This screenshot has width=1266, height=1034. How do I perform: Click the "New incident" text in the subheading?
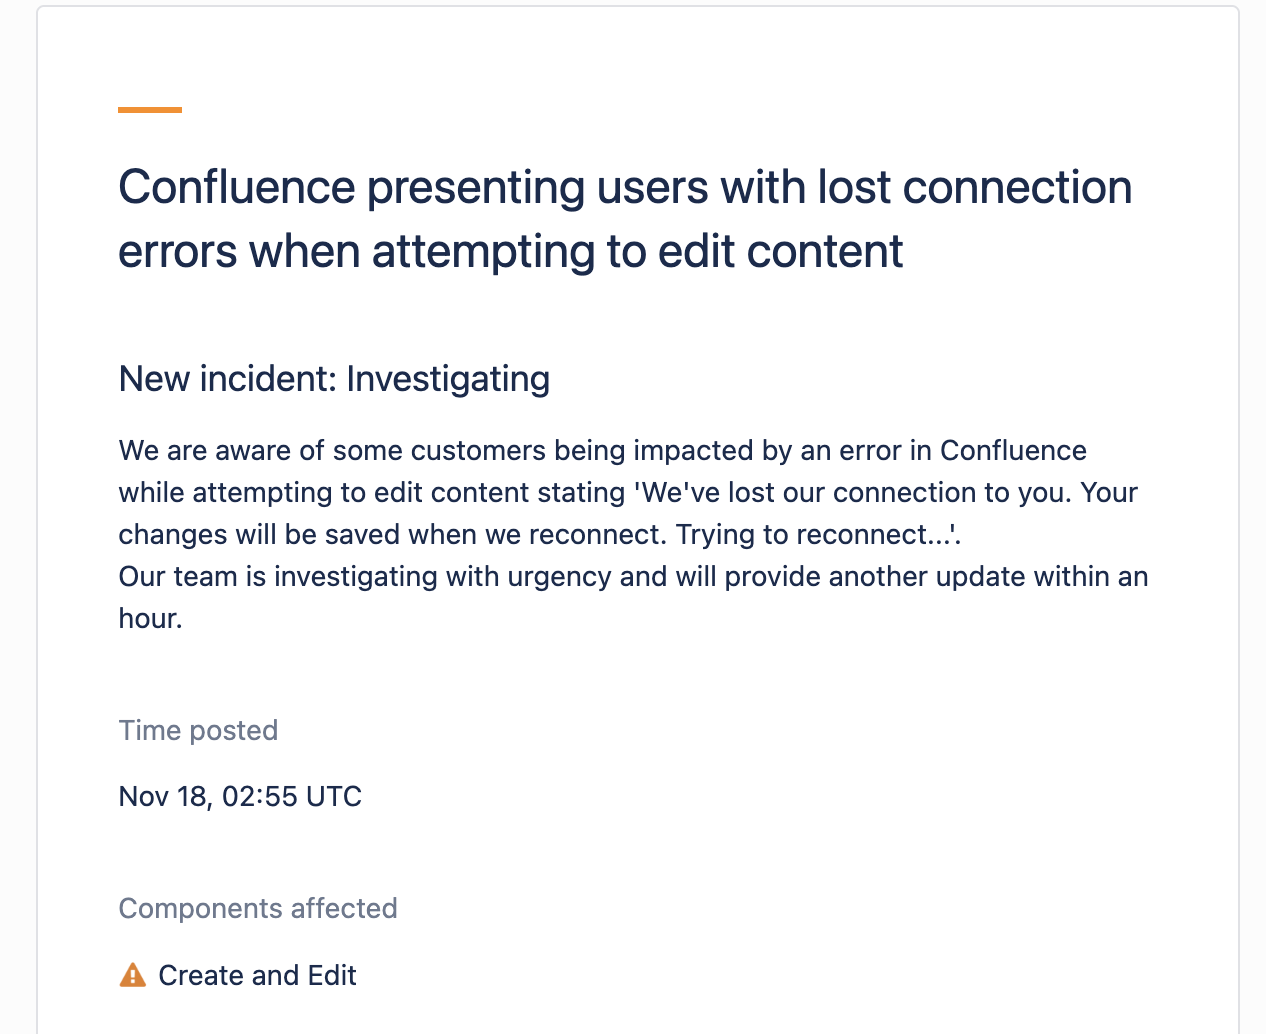[227, 379]
